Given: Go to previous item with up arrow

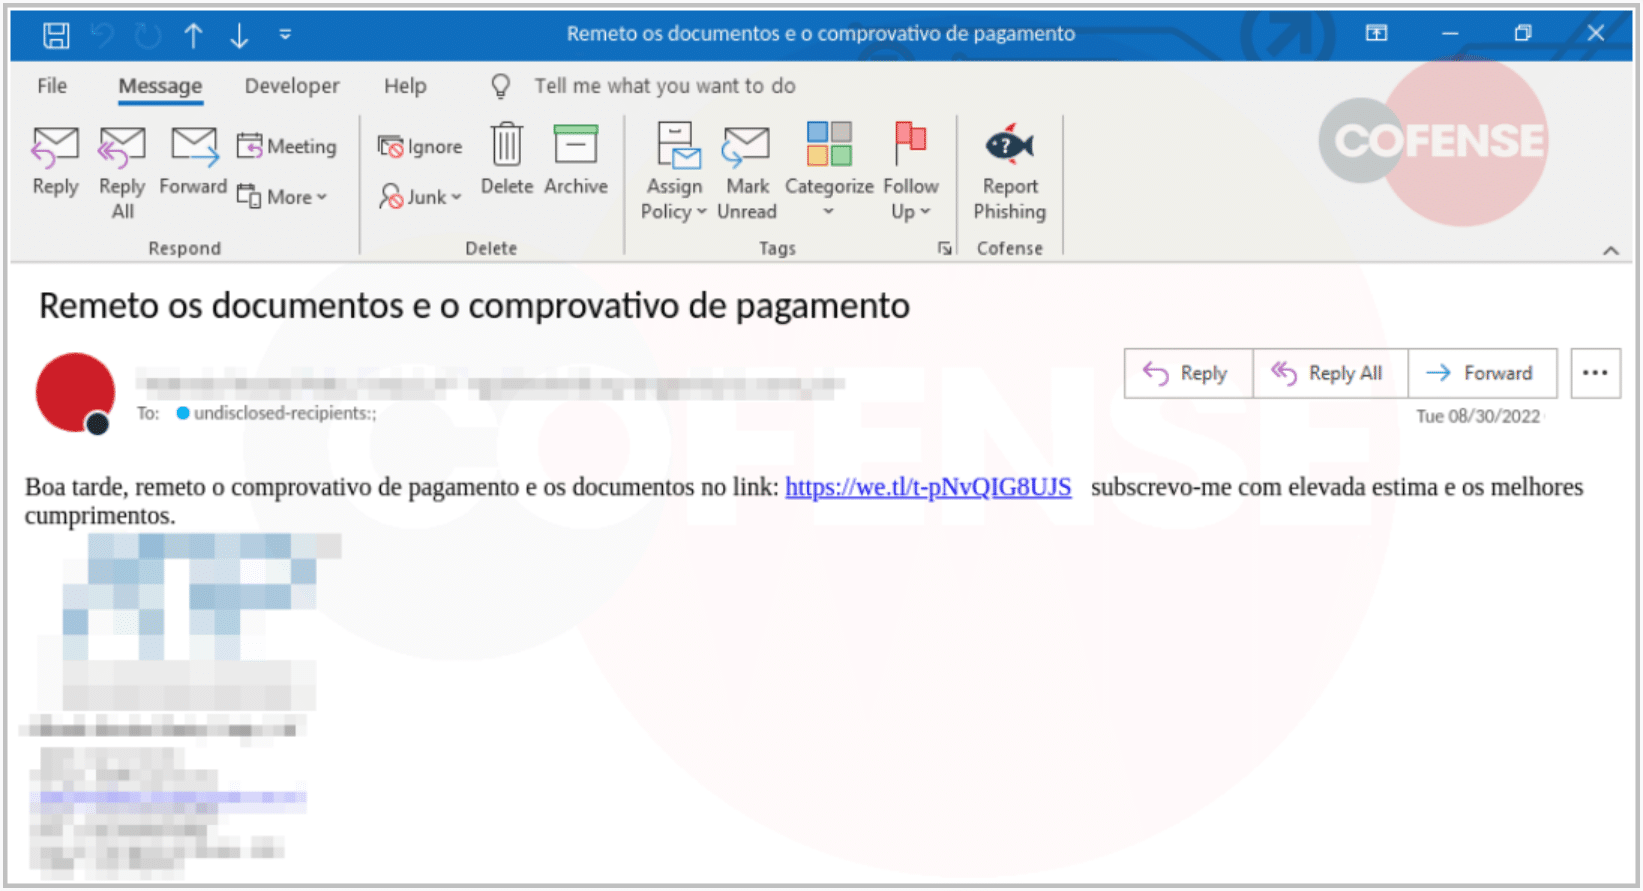Looking at the screenshot, I should coord(193,36).
